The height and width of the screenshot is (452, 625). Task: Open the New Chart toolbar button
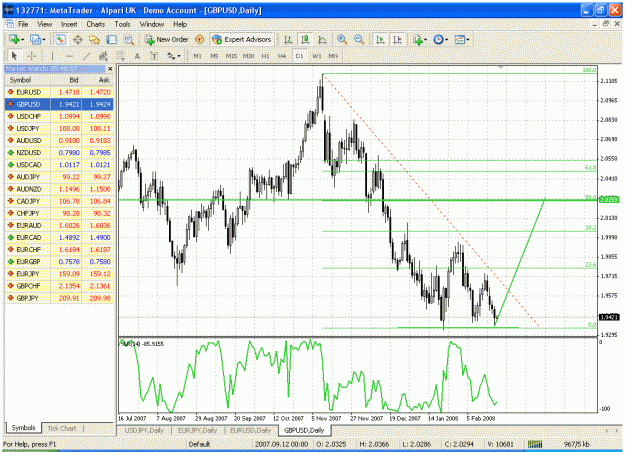(x=16, y=39)
